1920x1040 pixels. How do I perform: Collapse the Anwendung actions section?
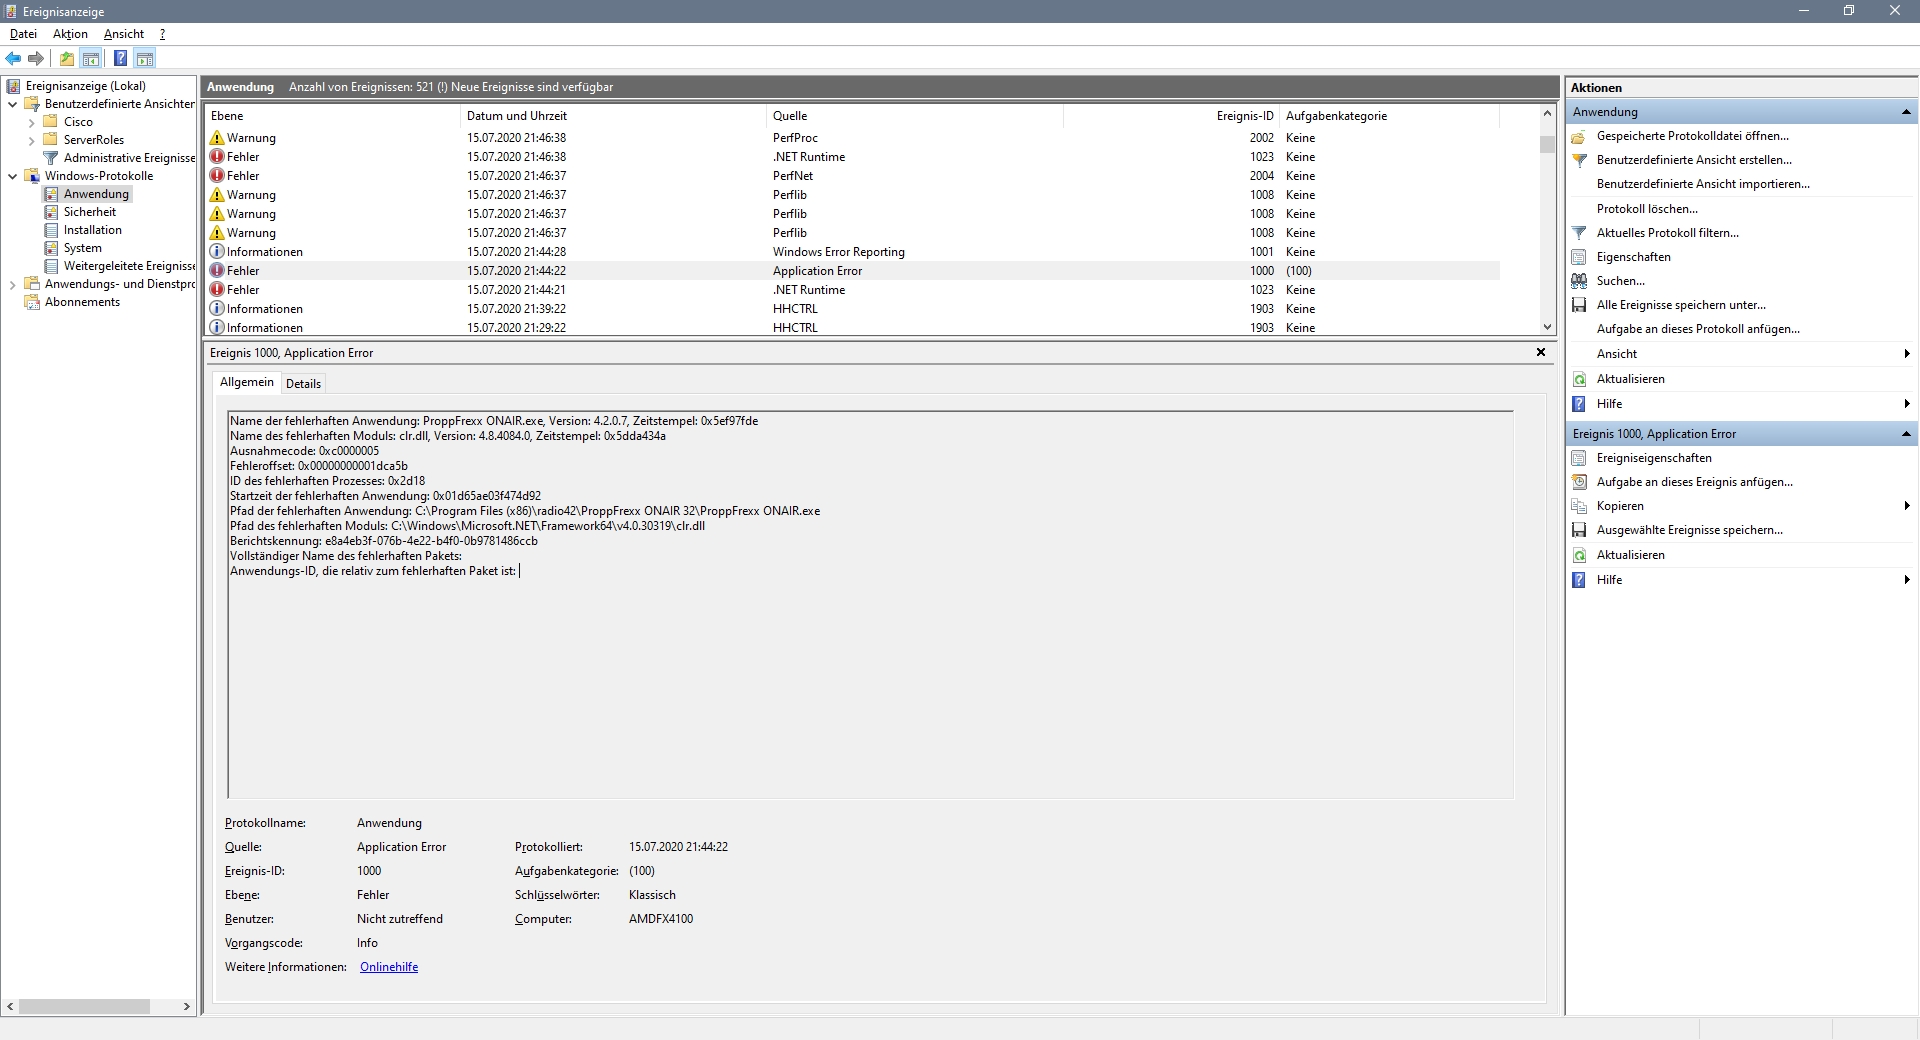click(x=1906, y=112)
